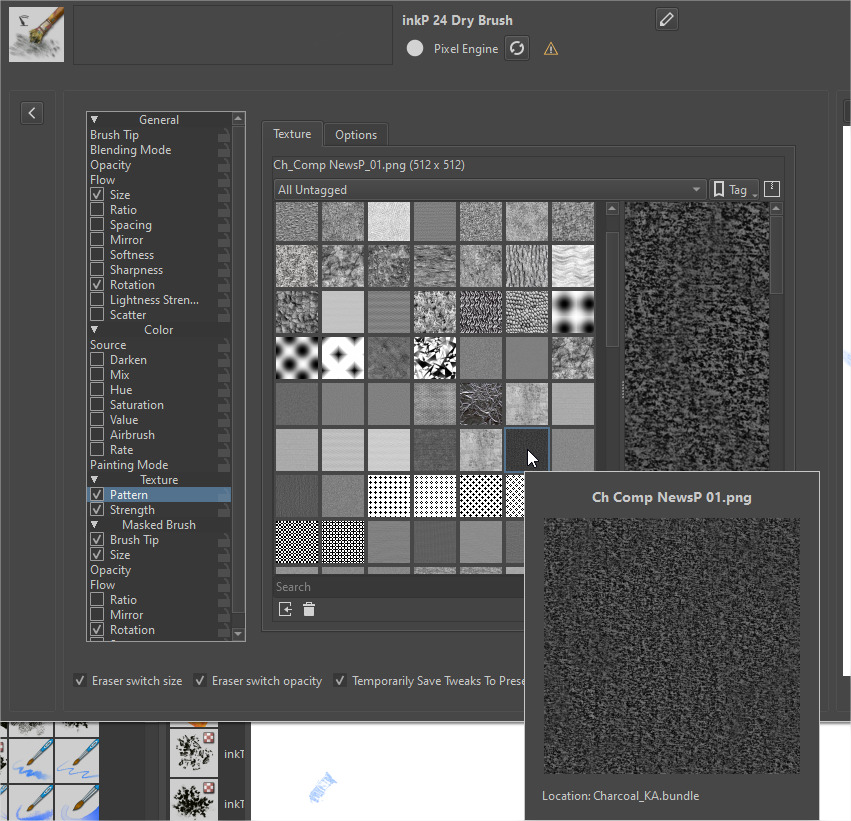Select the Texture tab

pyautogui.click(x=292, y=134)
